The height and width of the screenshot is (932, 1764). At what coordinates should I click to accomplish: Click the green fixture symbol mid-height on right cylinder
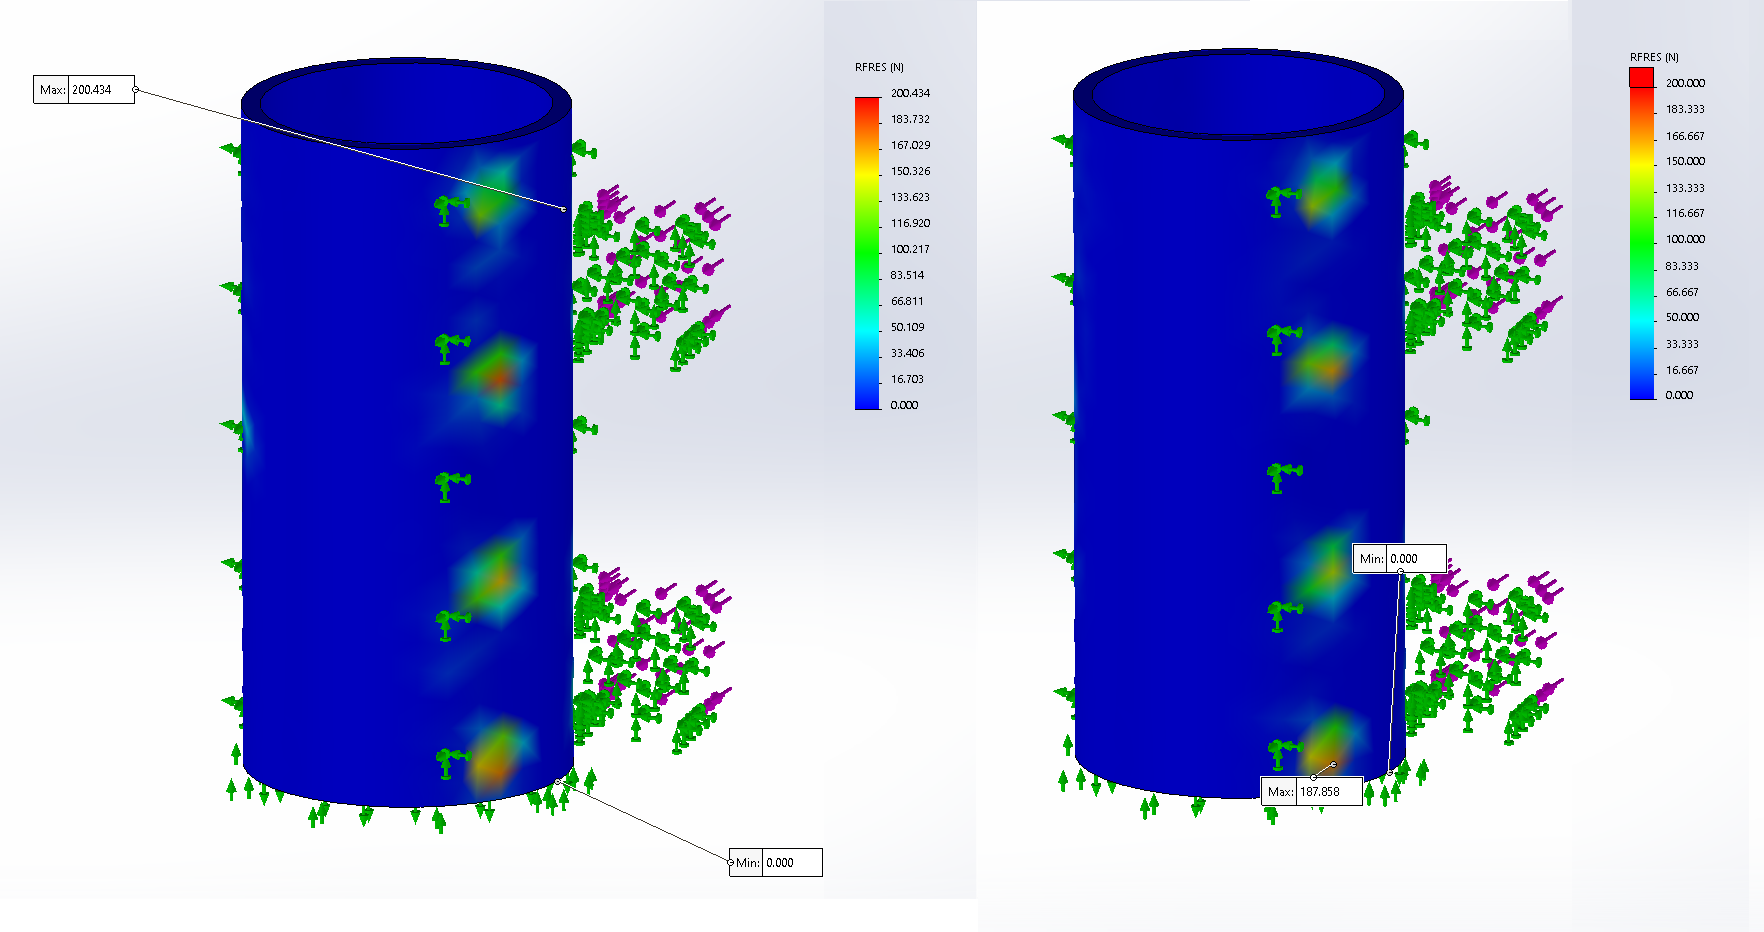pos(1282,475)
